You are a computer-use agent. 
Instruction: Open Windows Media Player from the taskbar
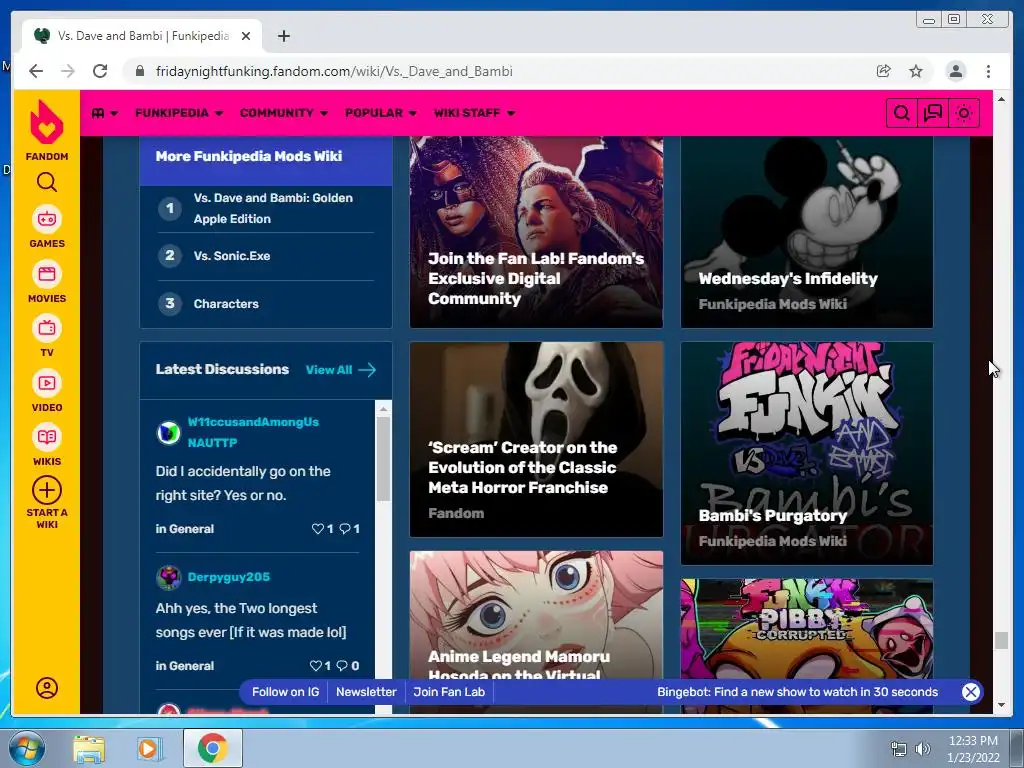(x=148, y=748)
